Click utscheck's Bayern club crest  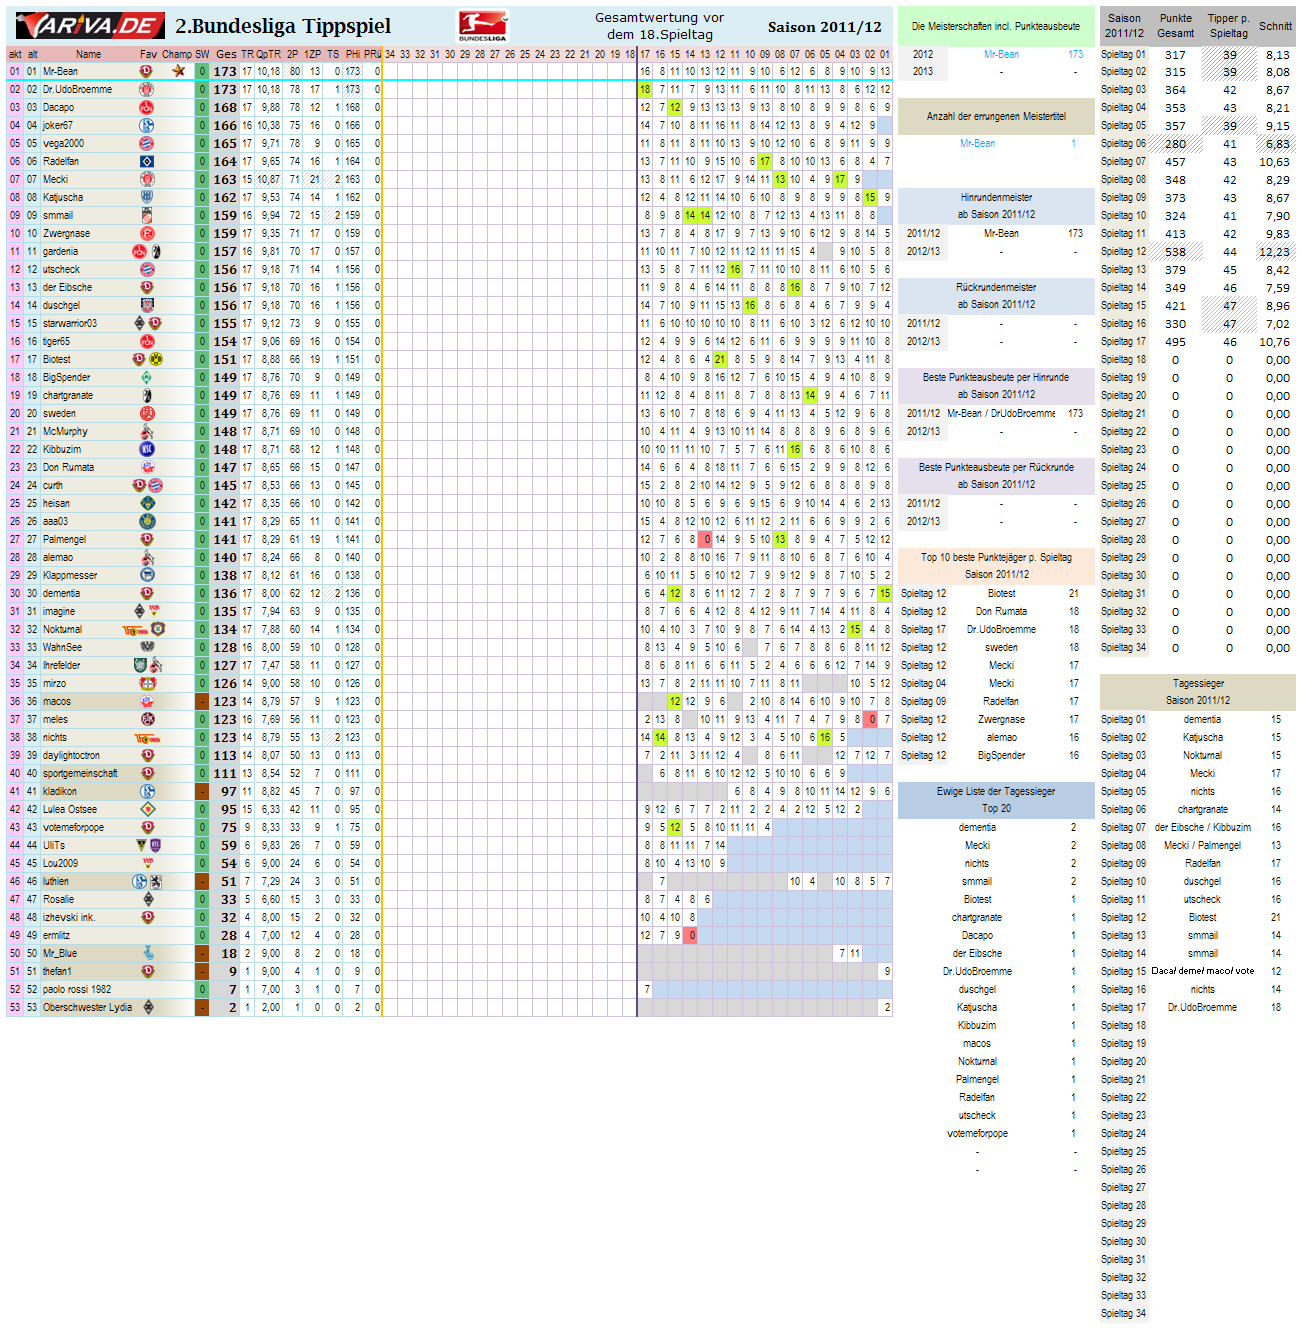click(147, 269)
